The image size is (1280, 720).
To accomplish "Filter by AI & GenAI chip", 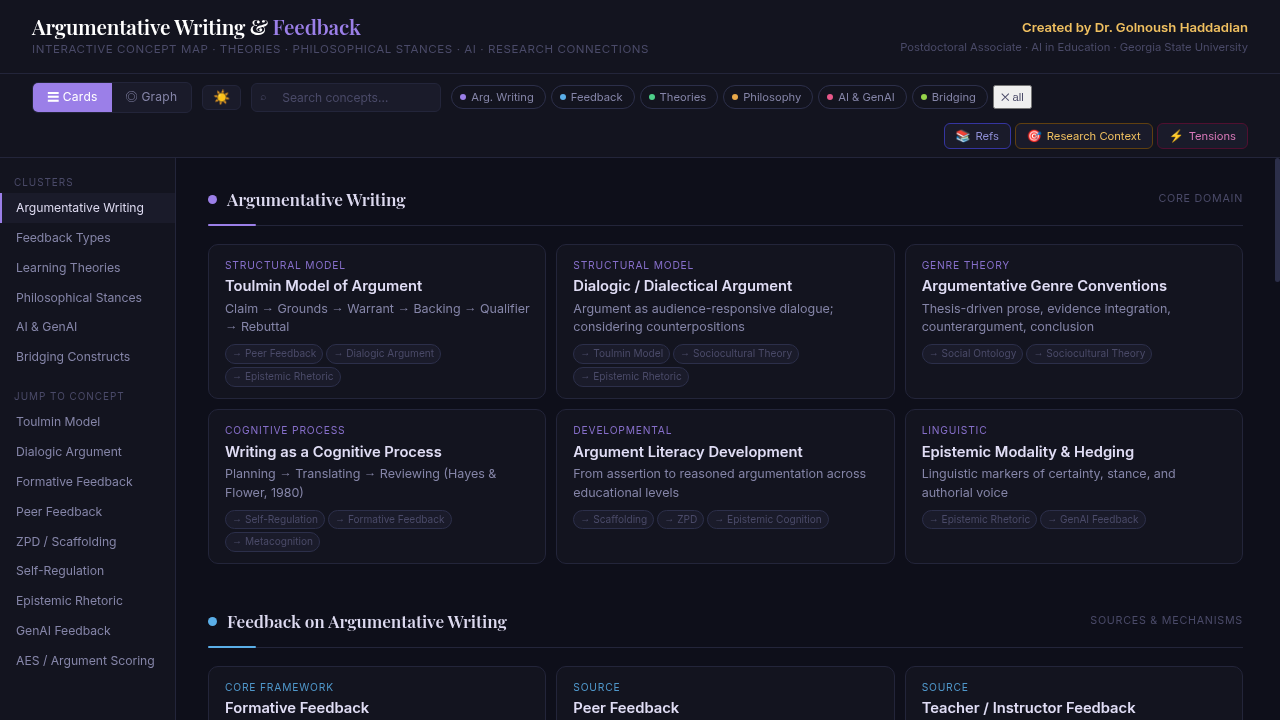I will [x=862, y=97].
